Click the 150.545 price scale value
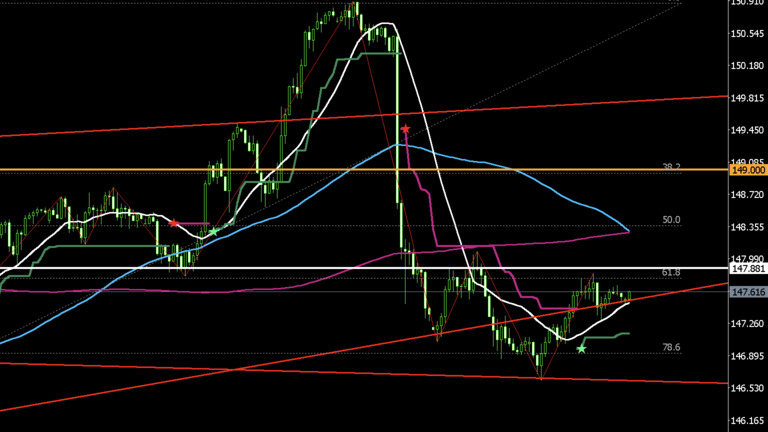Screen dimensions: 768x432 pos(747,34)
